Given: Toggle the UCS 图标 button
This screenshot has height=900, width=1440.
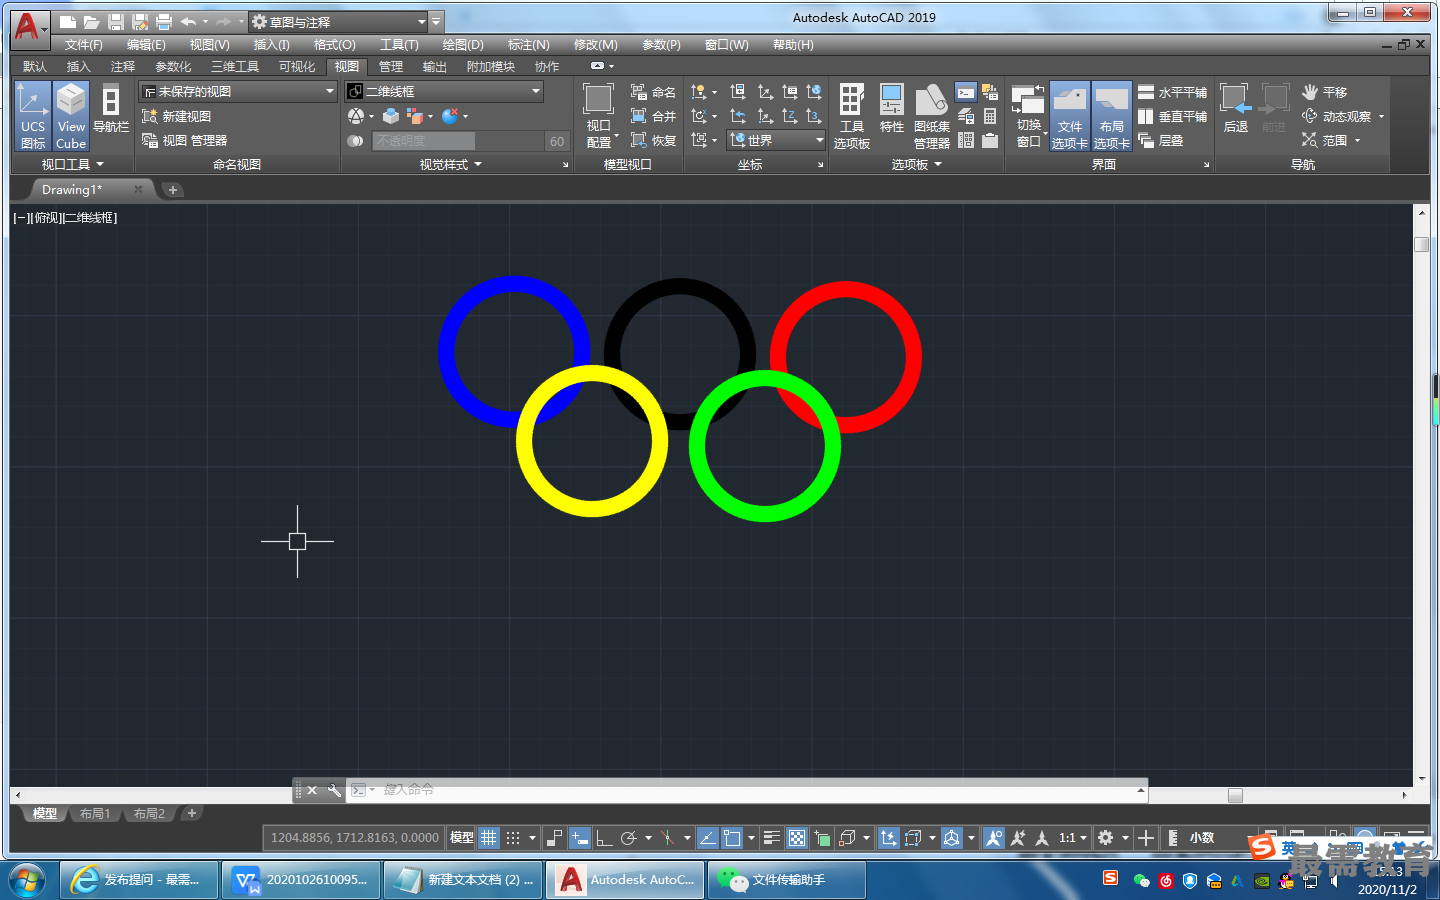Looking at the screenshot, I should tap(32, 116).
